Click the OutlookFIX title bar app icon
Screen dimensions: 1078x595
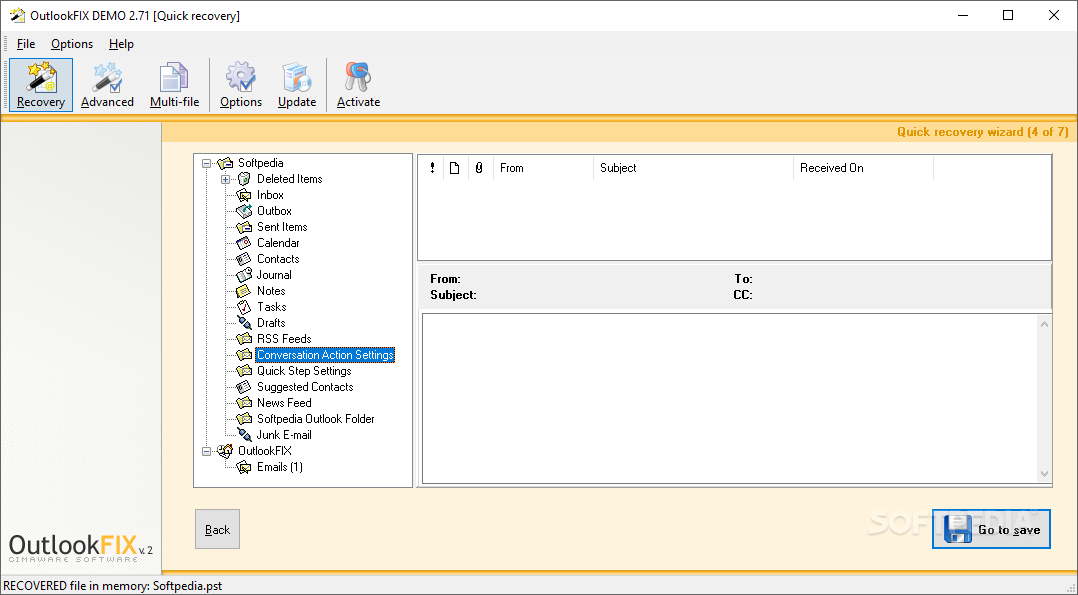(x=17, y=15)
